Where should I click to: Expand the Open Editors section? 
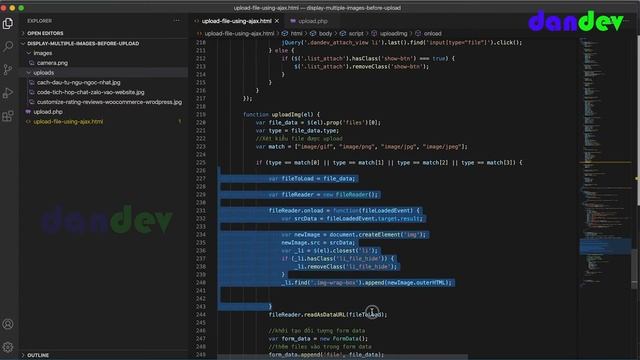(45, 33)
